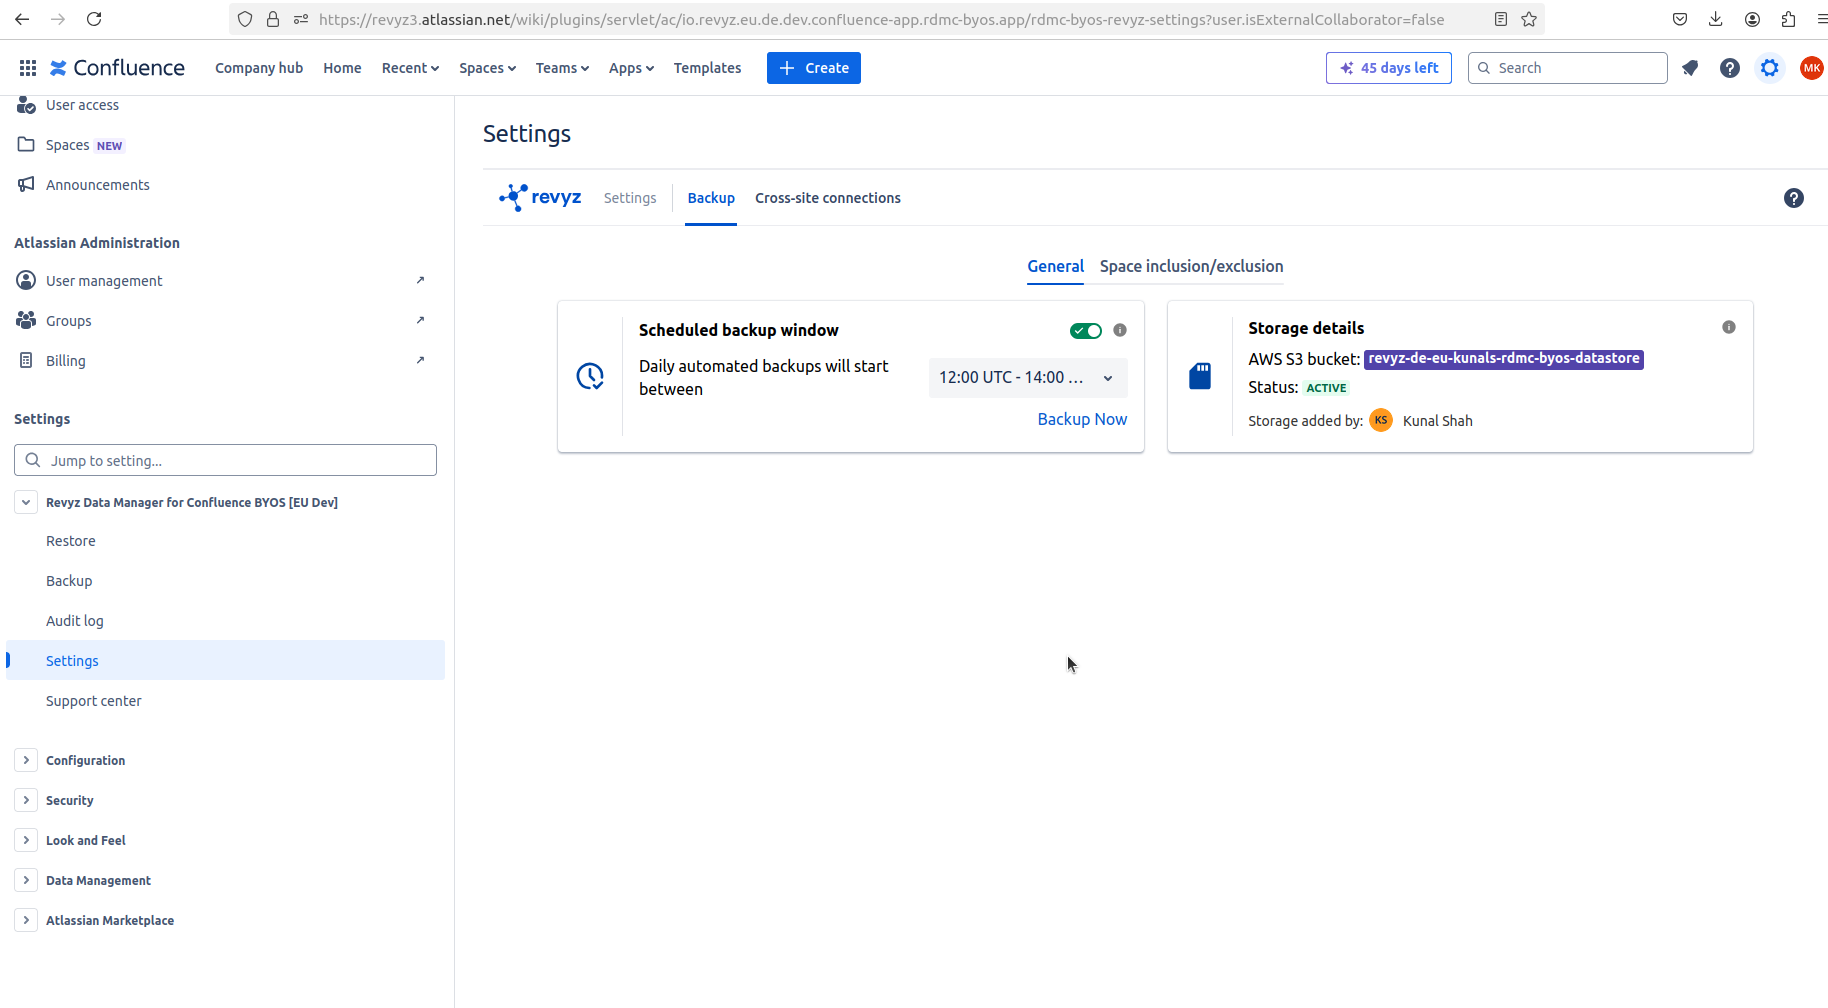Select Settings item in sidebar
This screenshot has height=1008, width=1828.
click(x=225, y=660)
